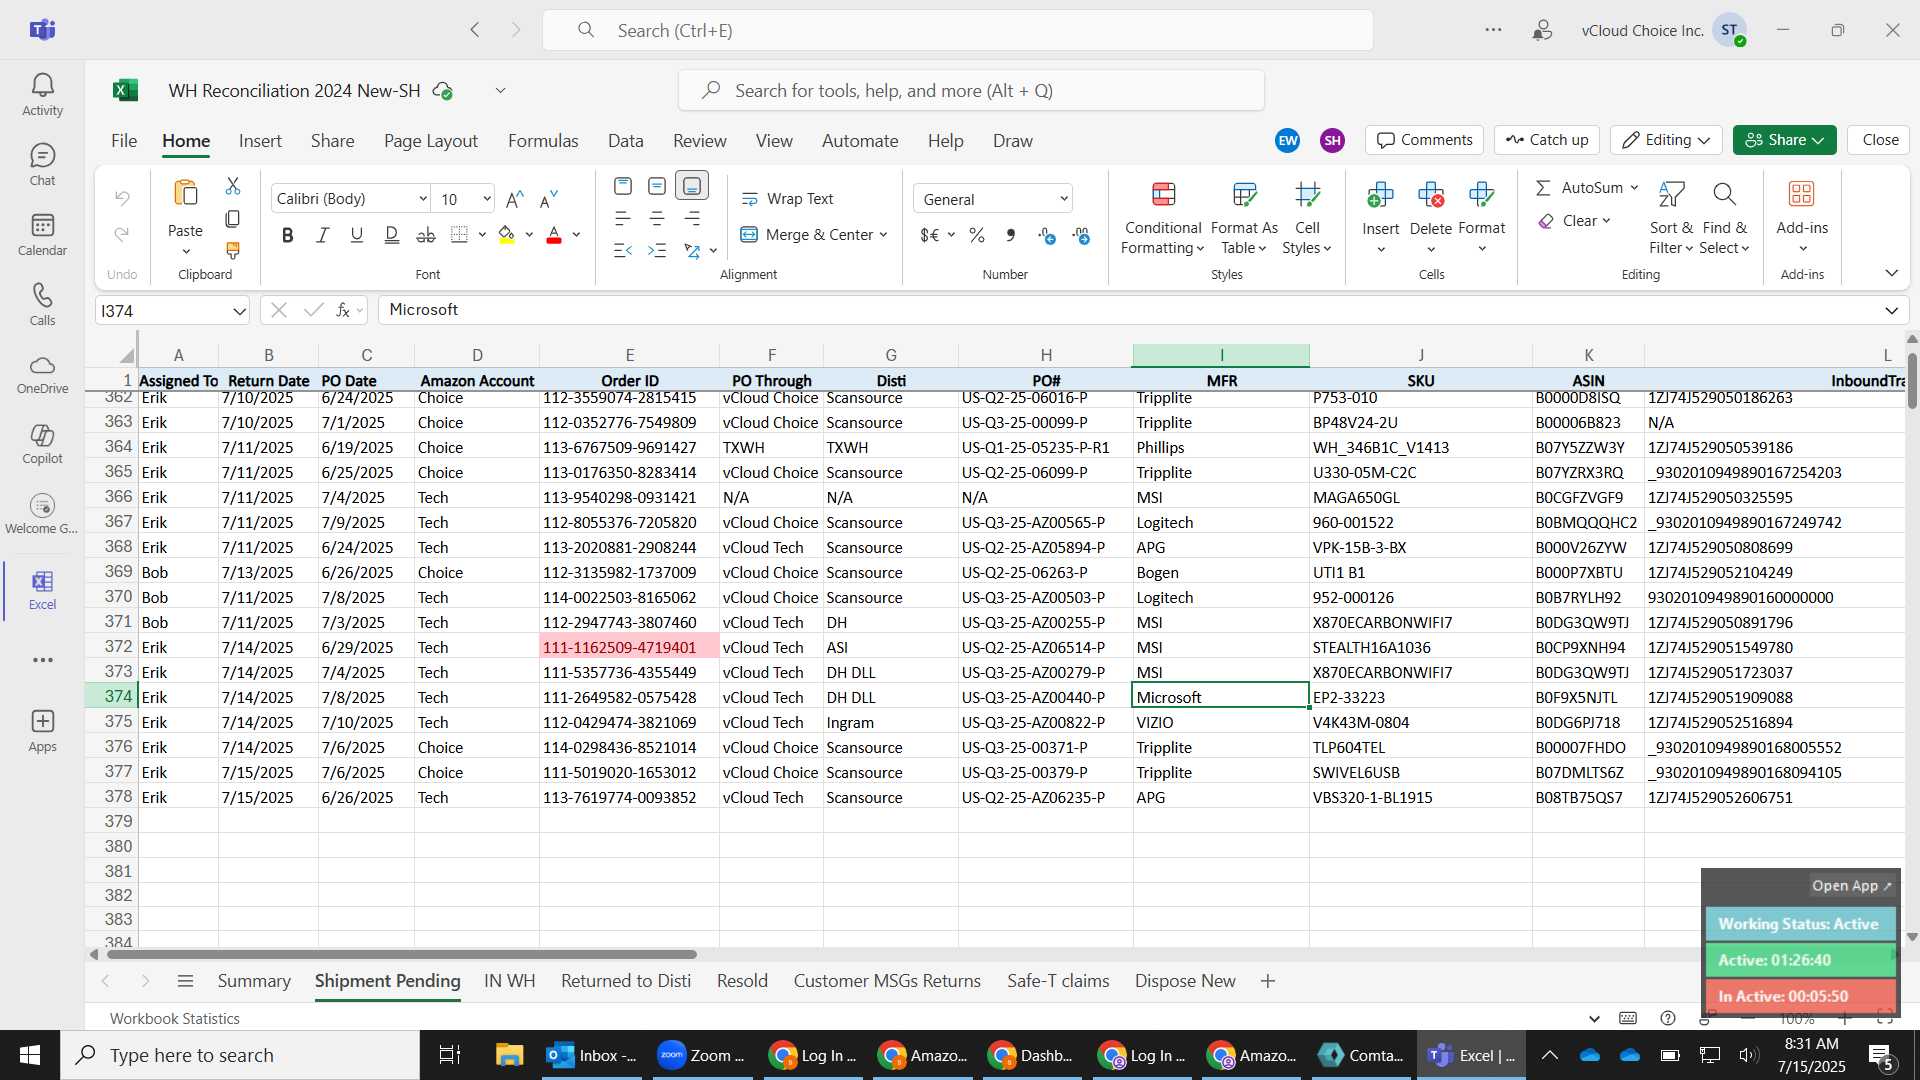Open Conditional Formatting menu
1920x1080 pixels.
pyautogui.click(x=1163, y=219)
